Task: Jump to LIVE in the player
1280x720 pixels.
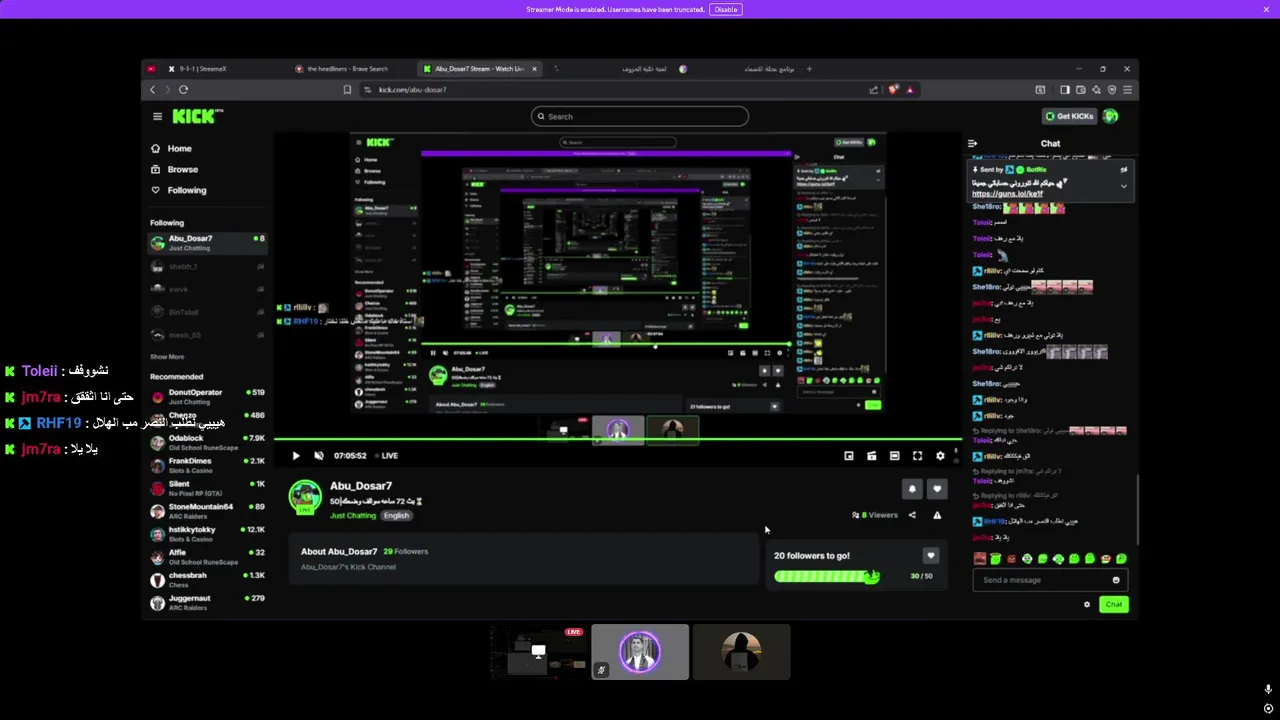Action: [x=388, y=456]
